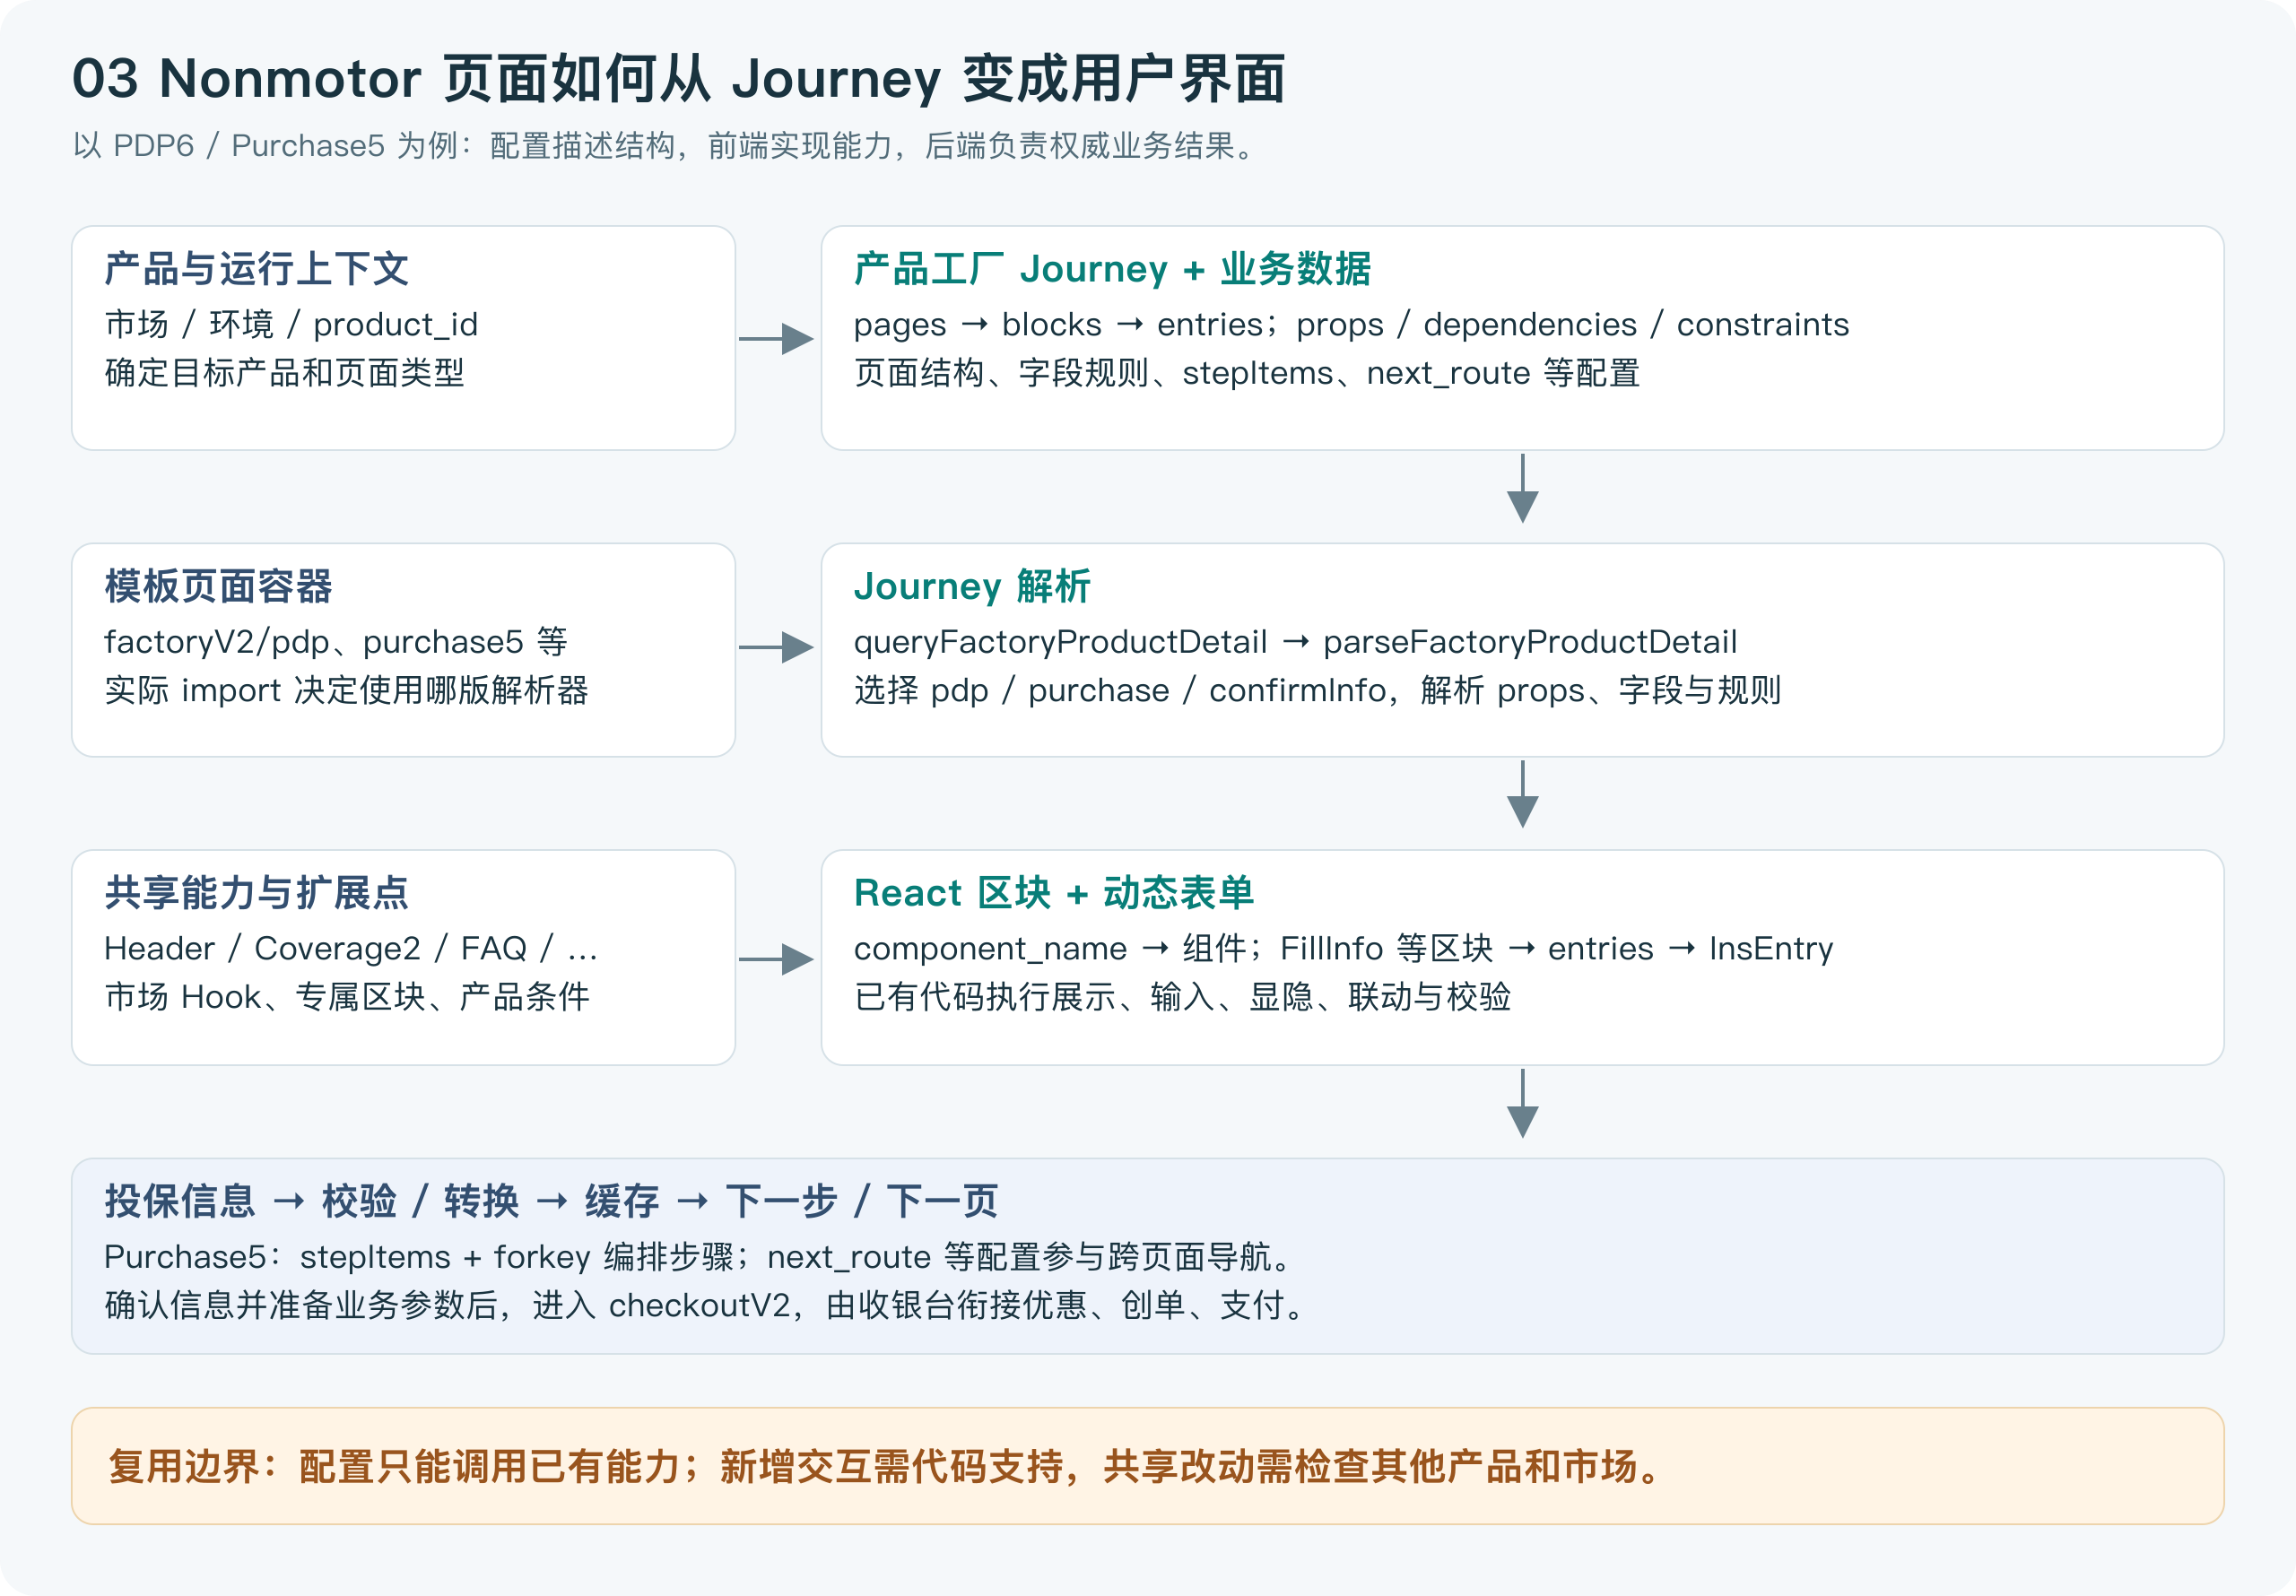Click the title "03 Nonmotor 页面如何从 Journey 变成用户界面"
Screen dimensions: 2296x1596
[x=678, y=79]
